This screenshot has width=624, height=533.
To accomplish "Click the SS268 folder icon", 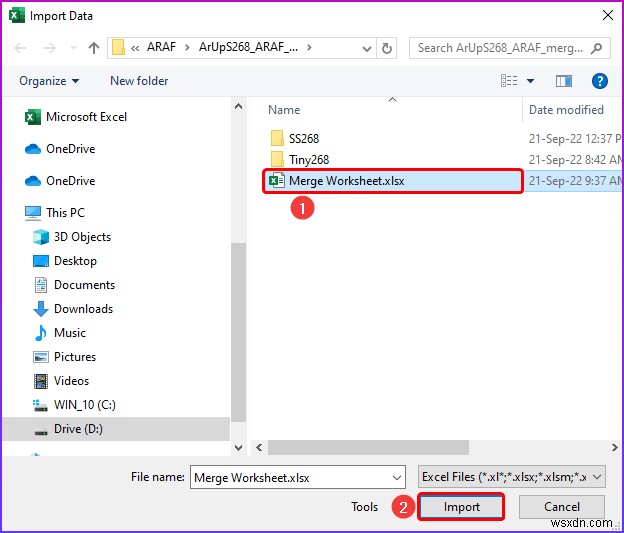I will pyautogui.click(x=277, y=139).
